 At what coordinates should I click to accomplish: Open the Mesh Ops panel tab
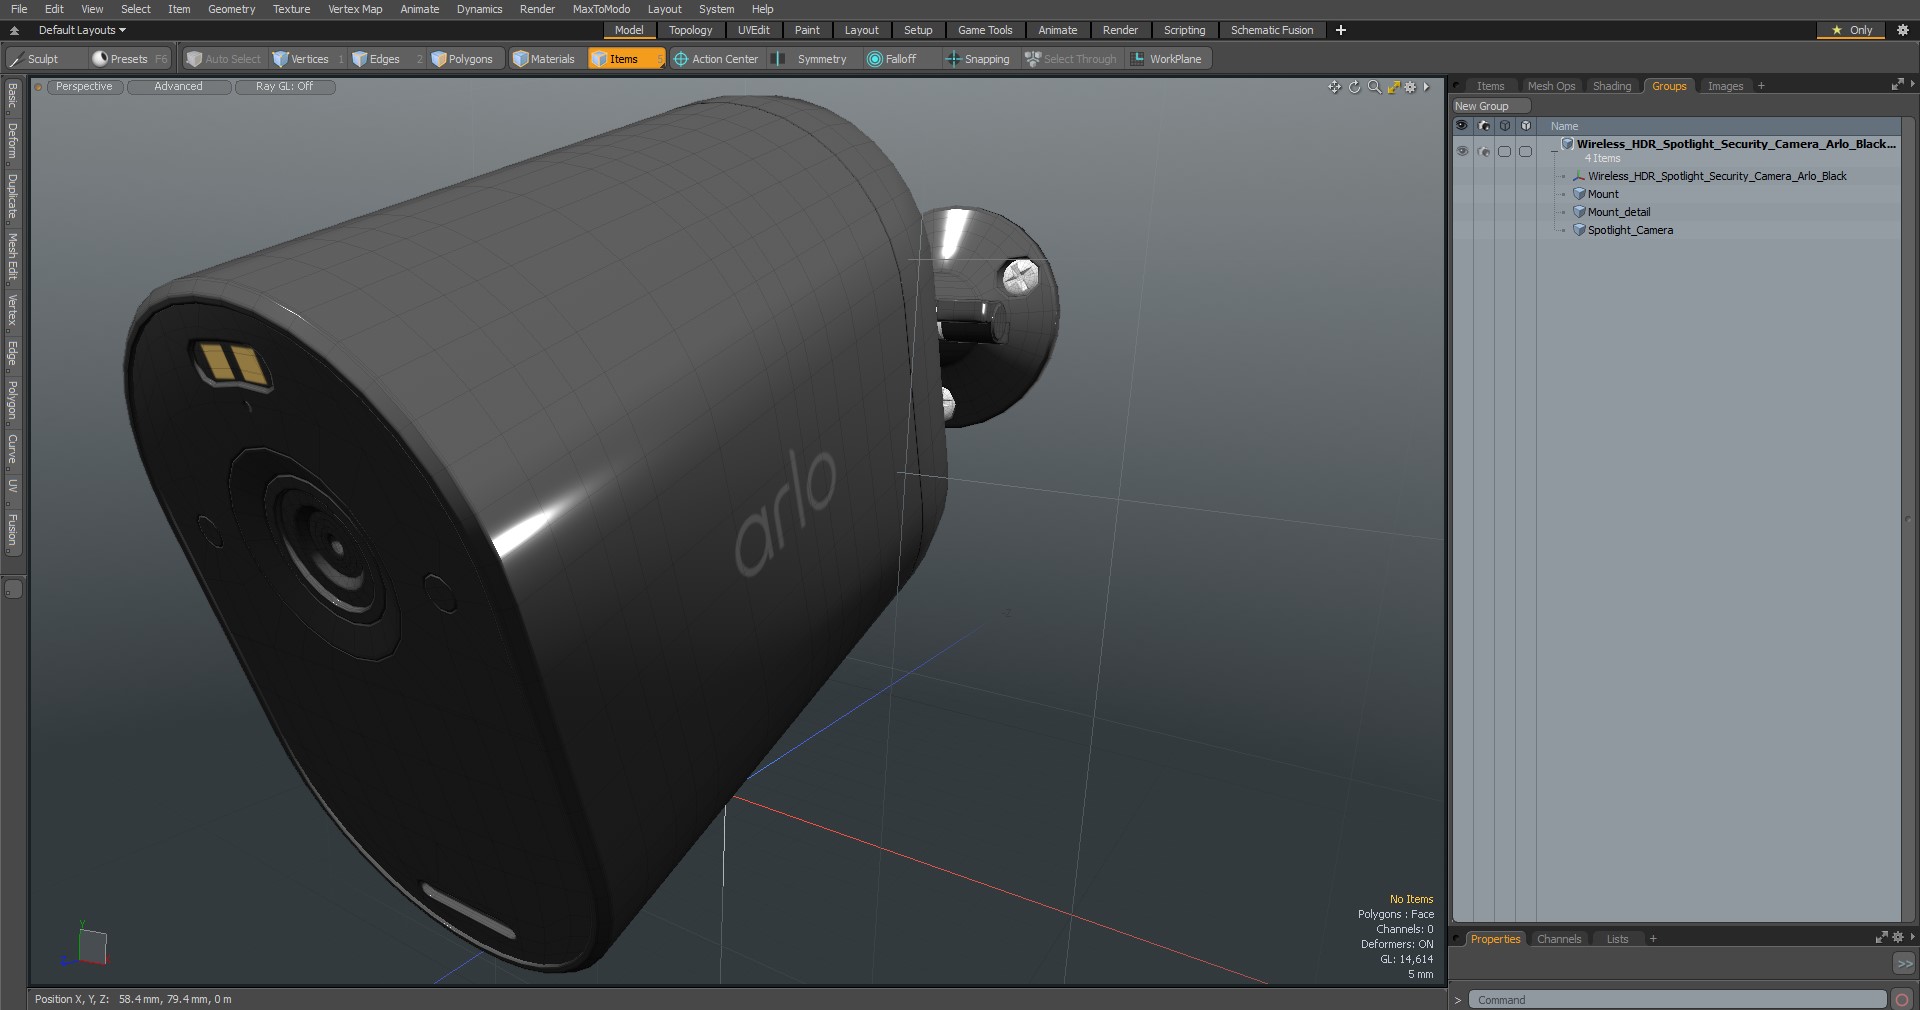1551,86
